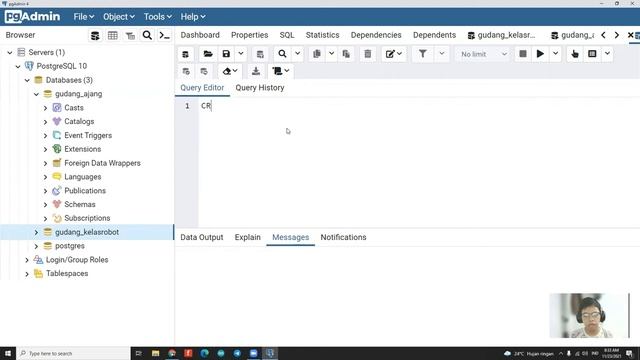
Task: Expand the Casts node
Action: [45, 108]
